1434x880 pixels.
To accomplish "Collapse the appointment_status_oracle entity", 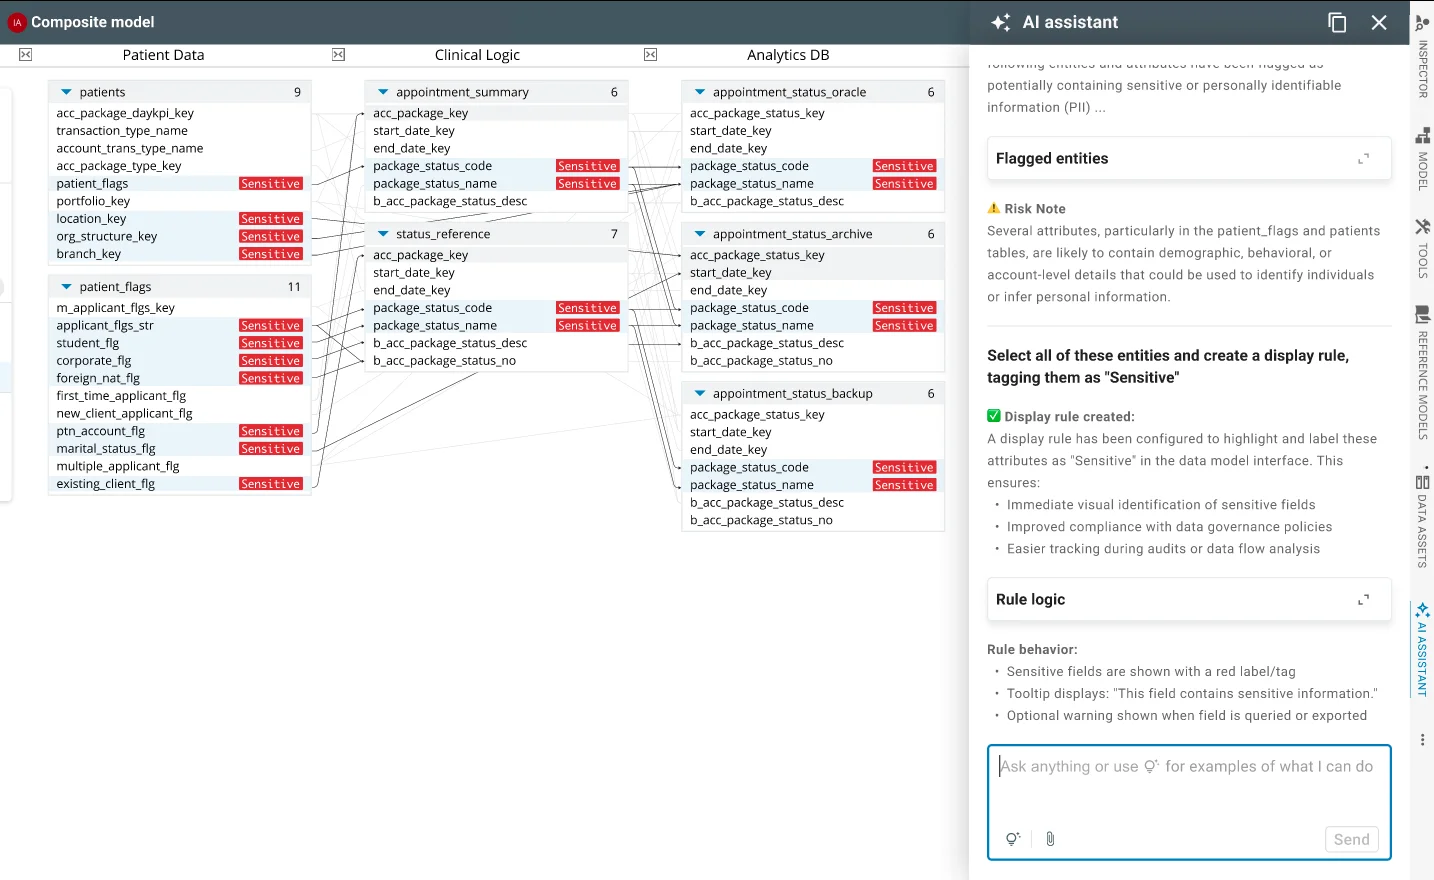I will click(x=700, y=92).
